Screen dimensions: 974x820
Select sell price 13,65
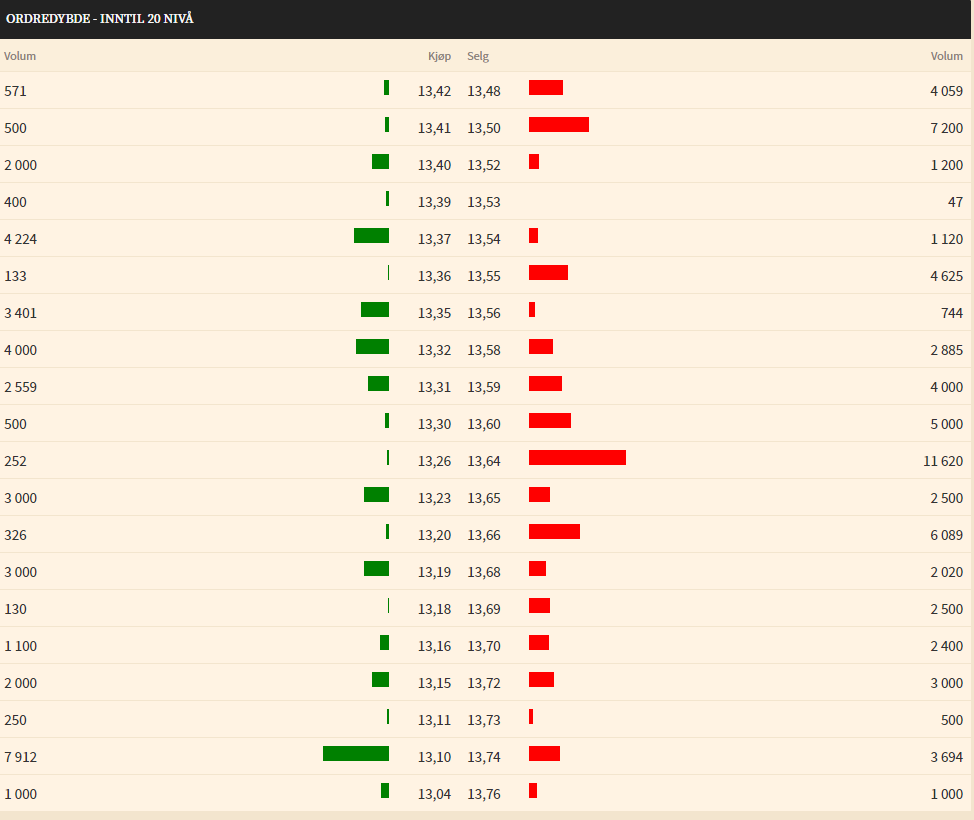click(x=484, y=498)
